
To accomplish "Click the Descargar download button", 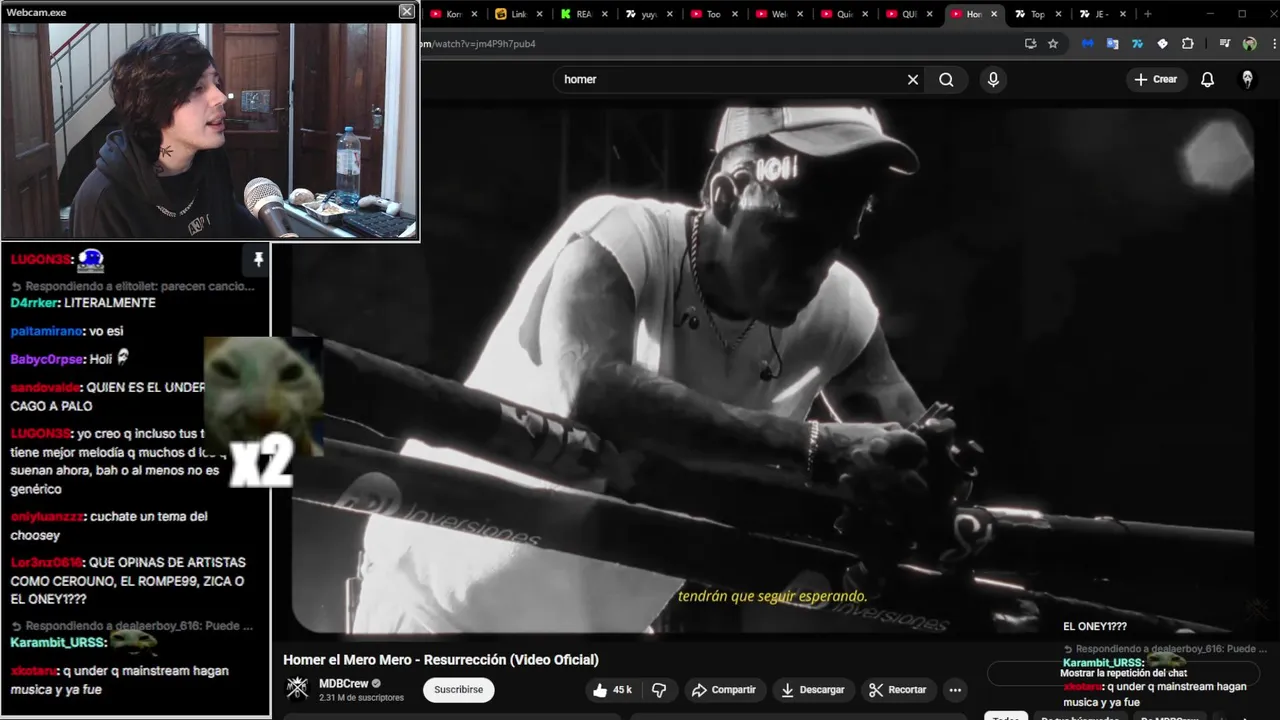I will [812, 690].
